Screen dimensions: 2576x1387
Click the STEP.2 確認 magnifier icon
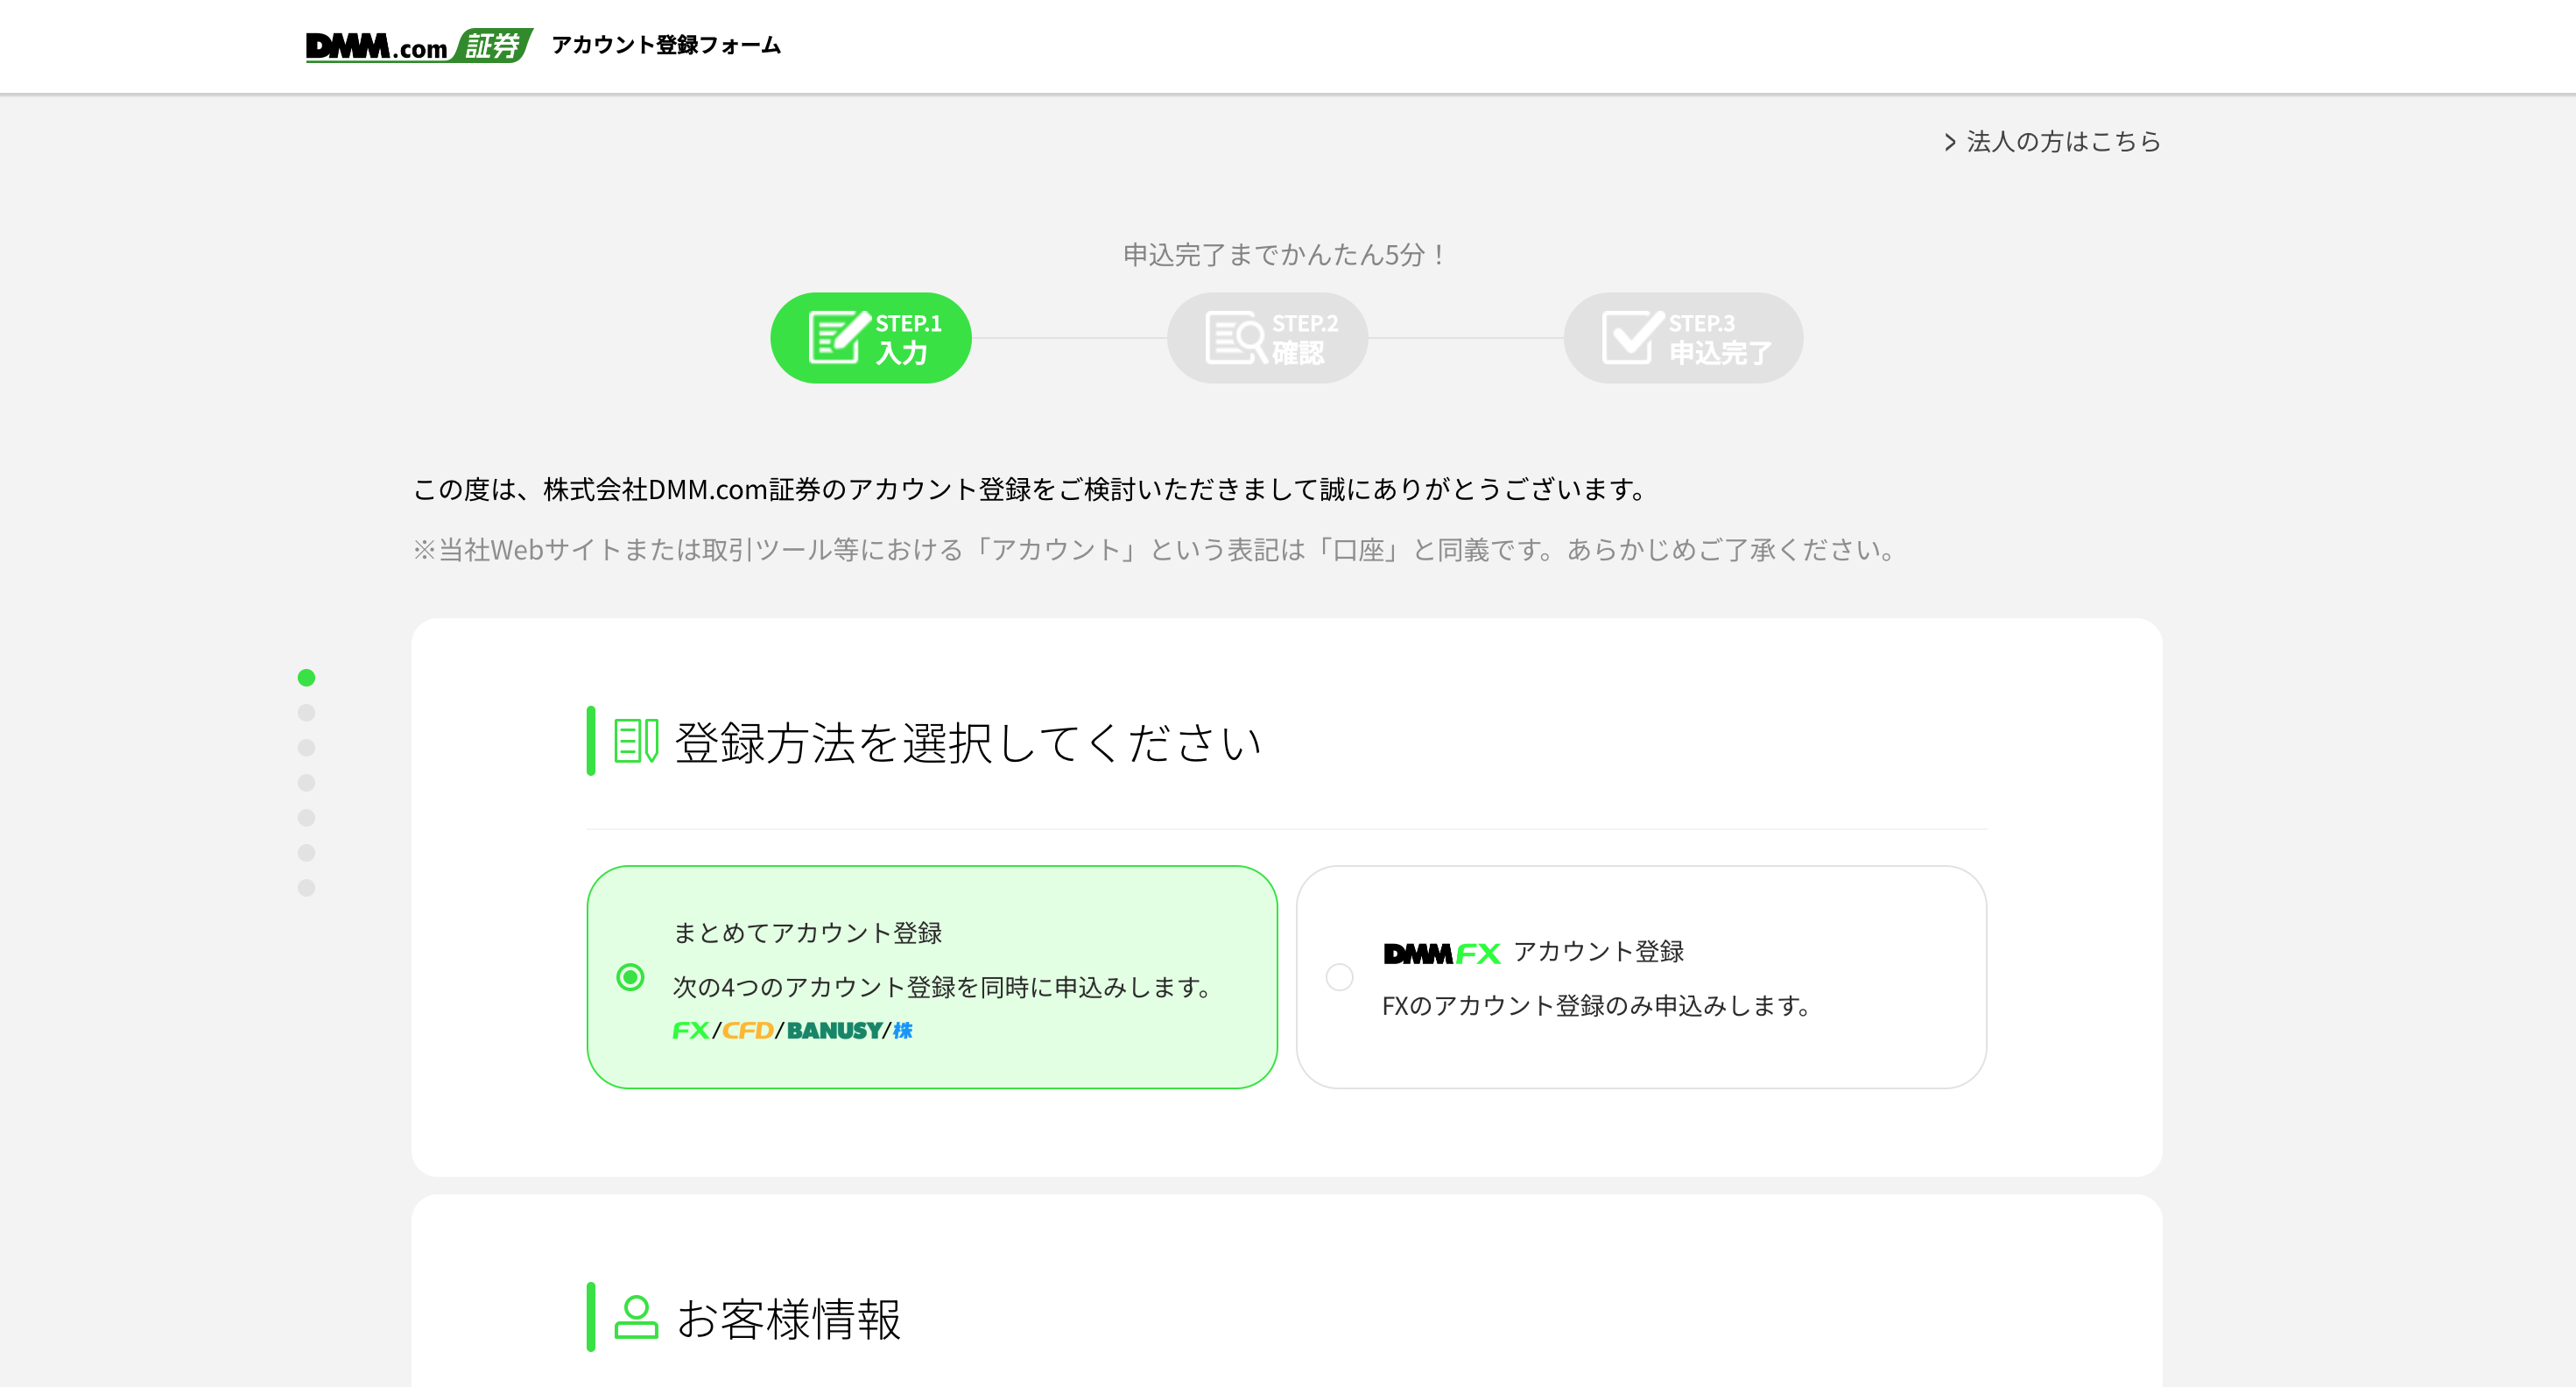(x=1235, y=338)
